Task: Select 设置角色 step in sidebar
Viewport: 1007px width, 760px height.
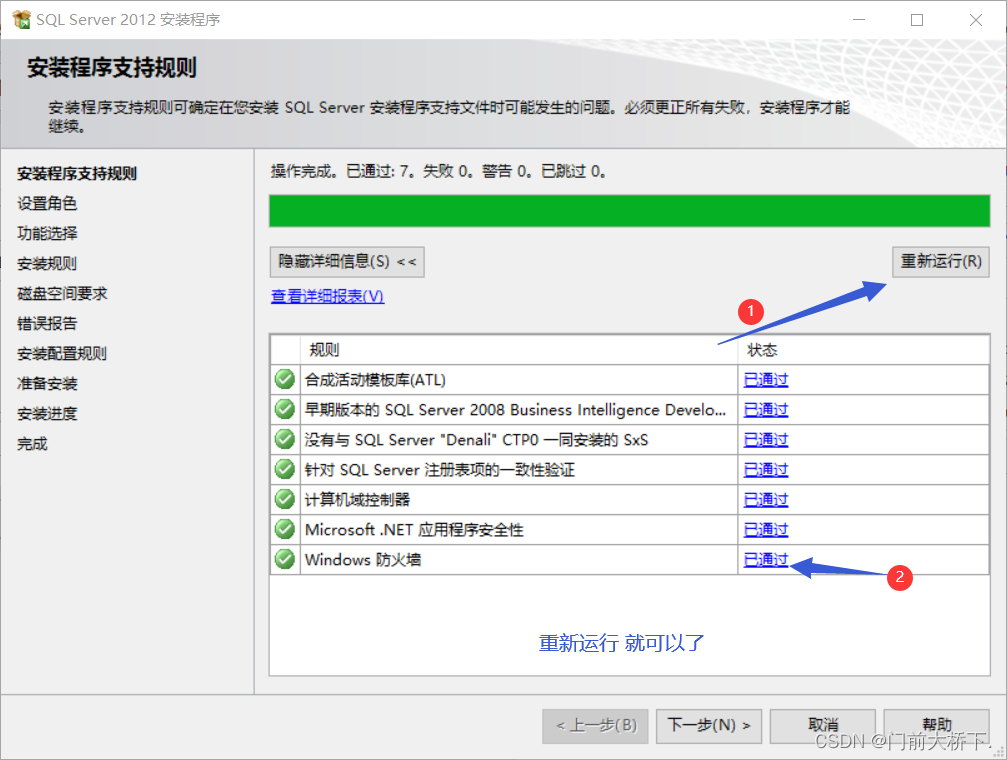Action: coord(47,204)
